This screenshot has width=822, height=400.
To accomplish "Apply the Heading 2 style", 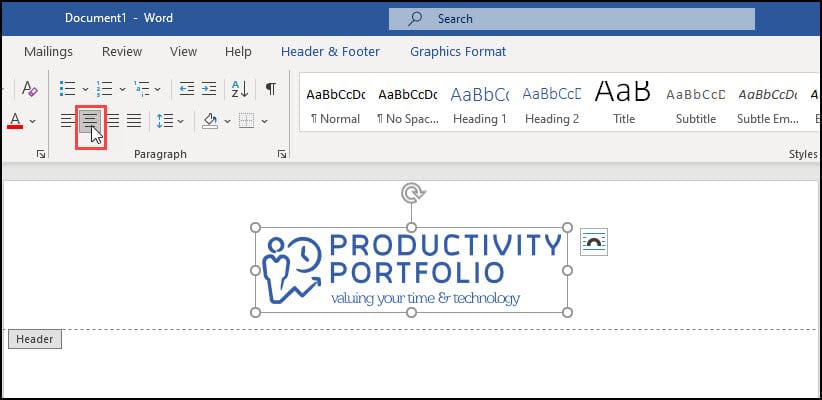I will 552,105.
